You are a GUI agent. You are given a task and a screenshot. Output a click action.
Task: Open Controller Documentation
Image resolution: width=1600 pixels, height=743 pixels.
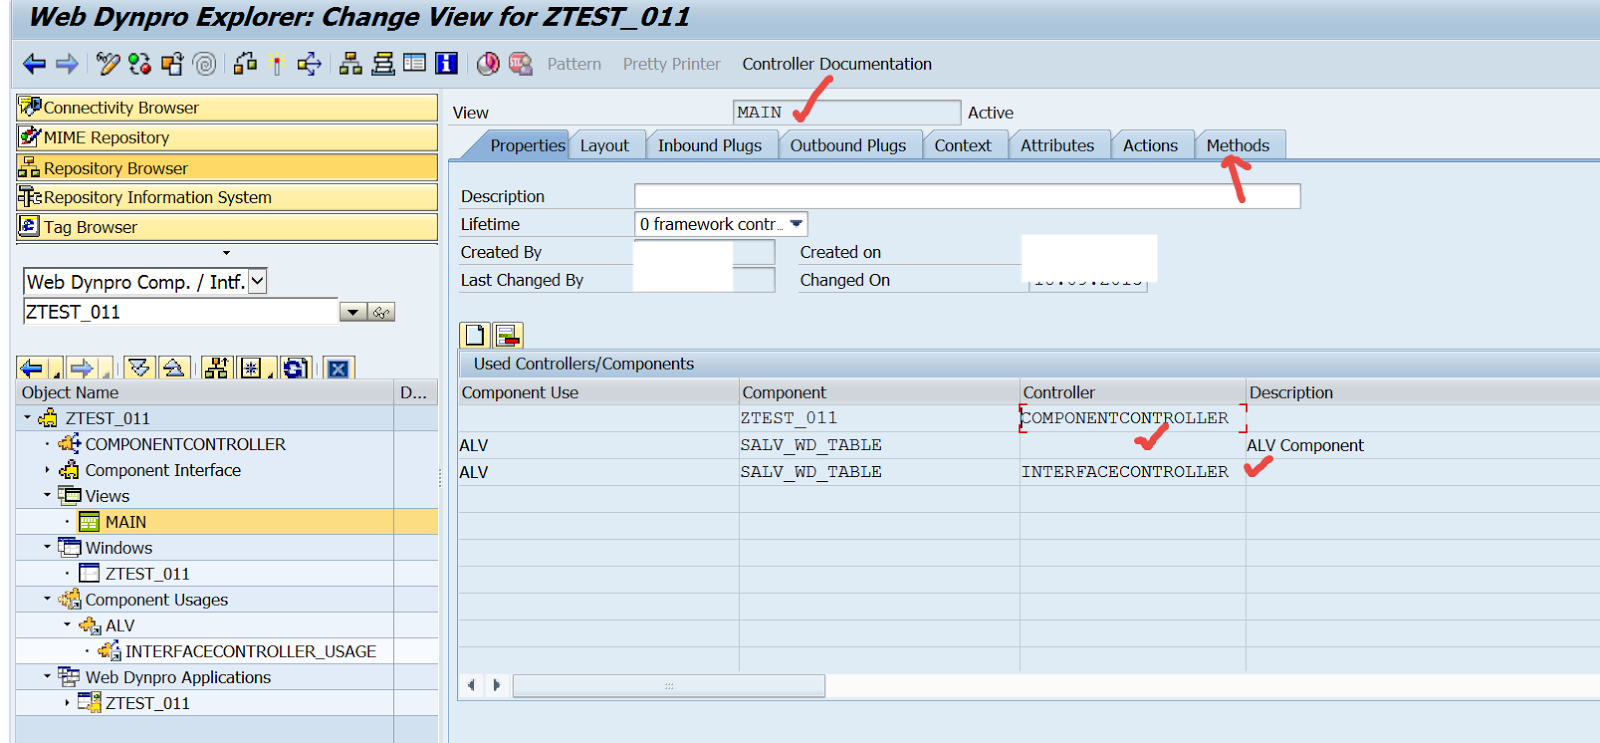coord(837,64)
